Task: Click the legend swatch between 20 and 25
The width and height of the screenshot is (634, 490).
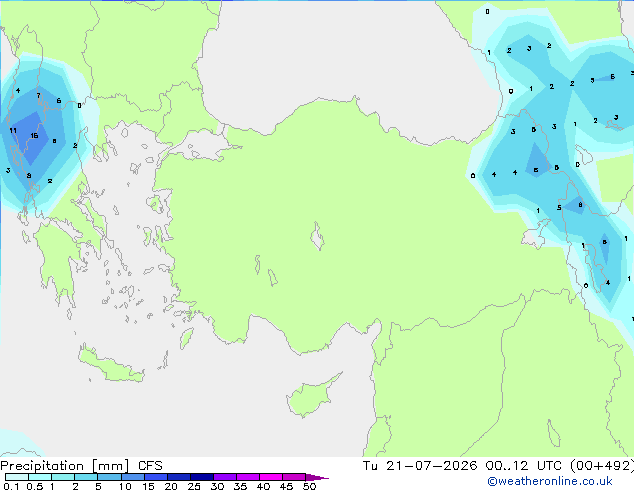Action: (x=179, y=477)
